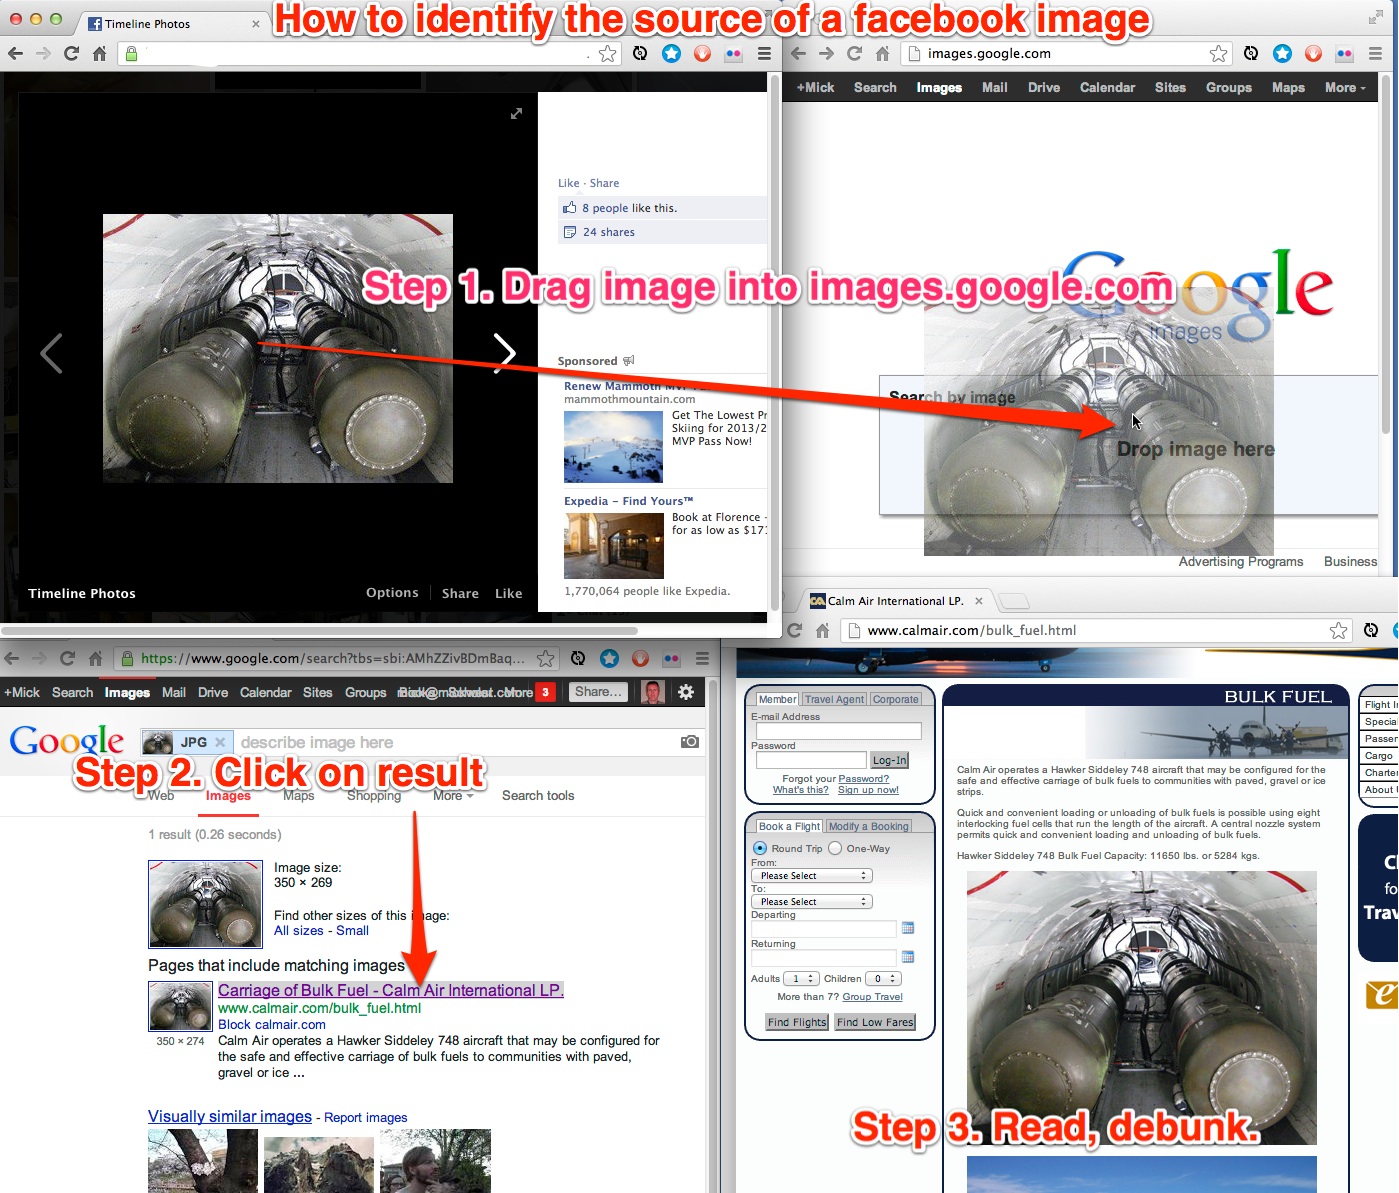This screenshot has height=1193, width=1399.
Task: Switch to Corporate login tab
Action: pyautogui.click(x=895, y=699)
